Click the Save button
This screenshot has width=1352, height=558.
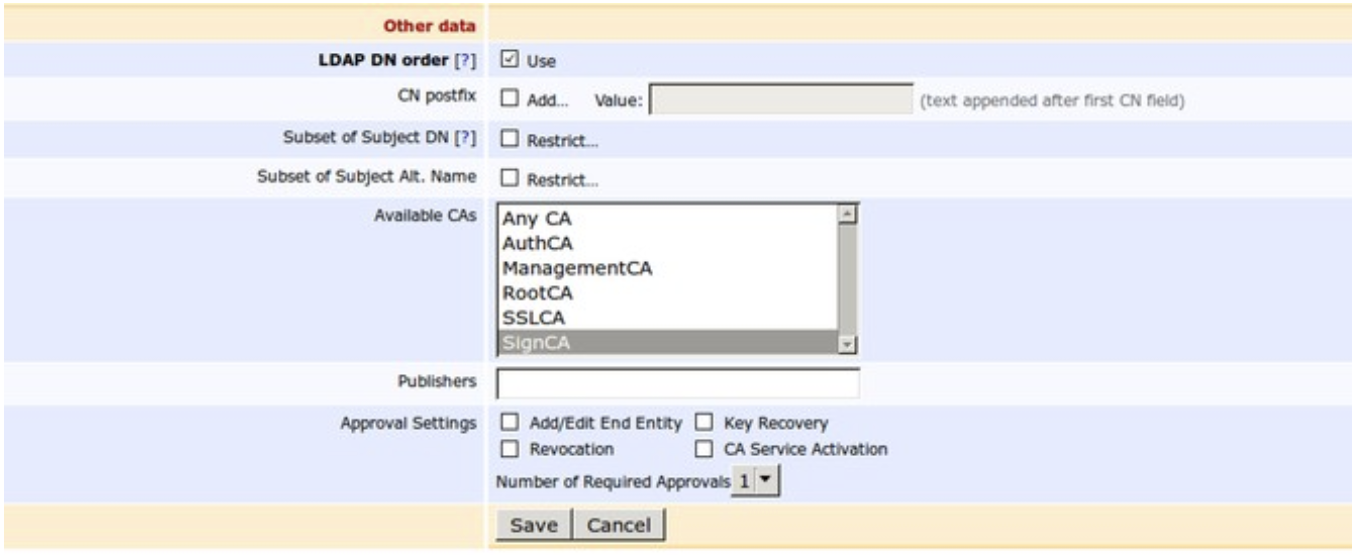click(533, 525)
